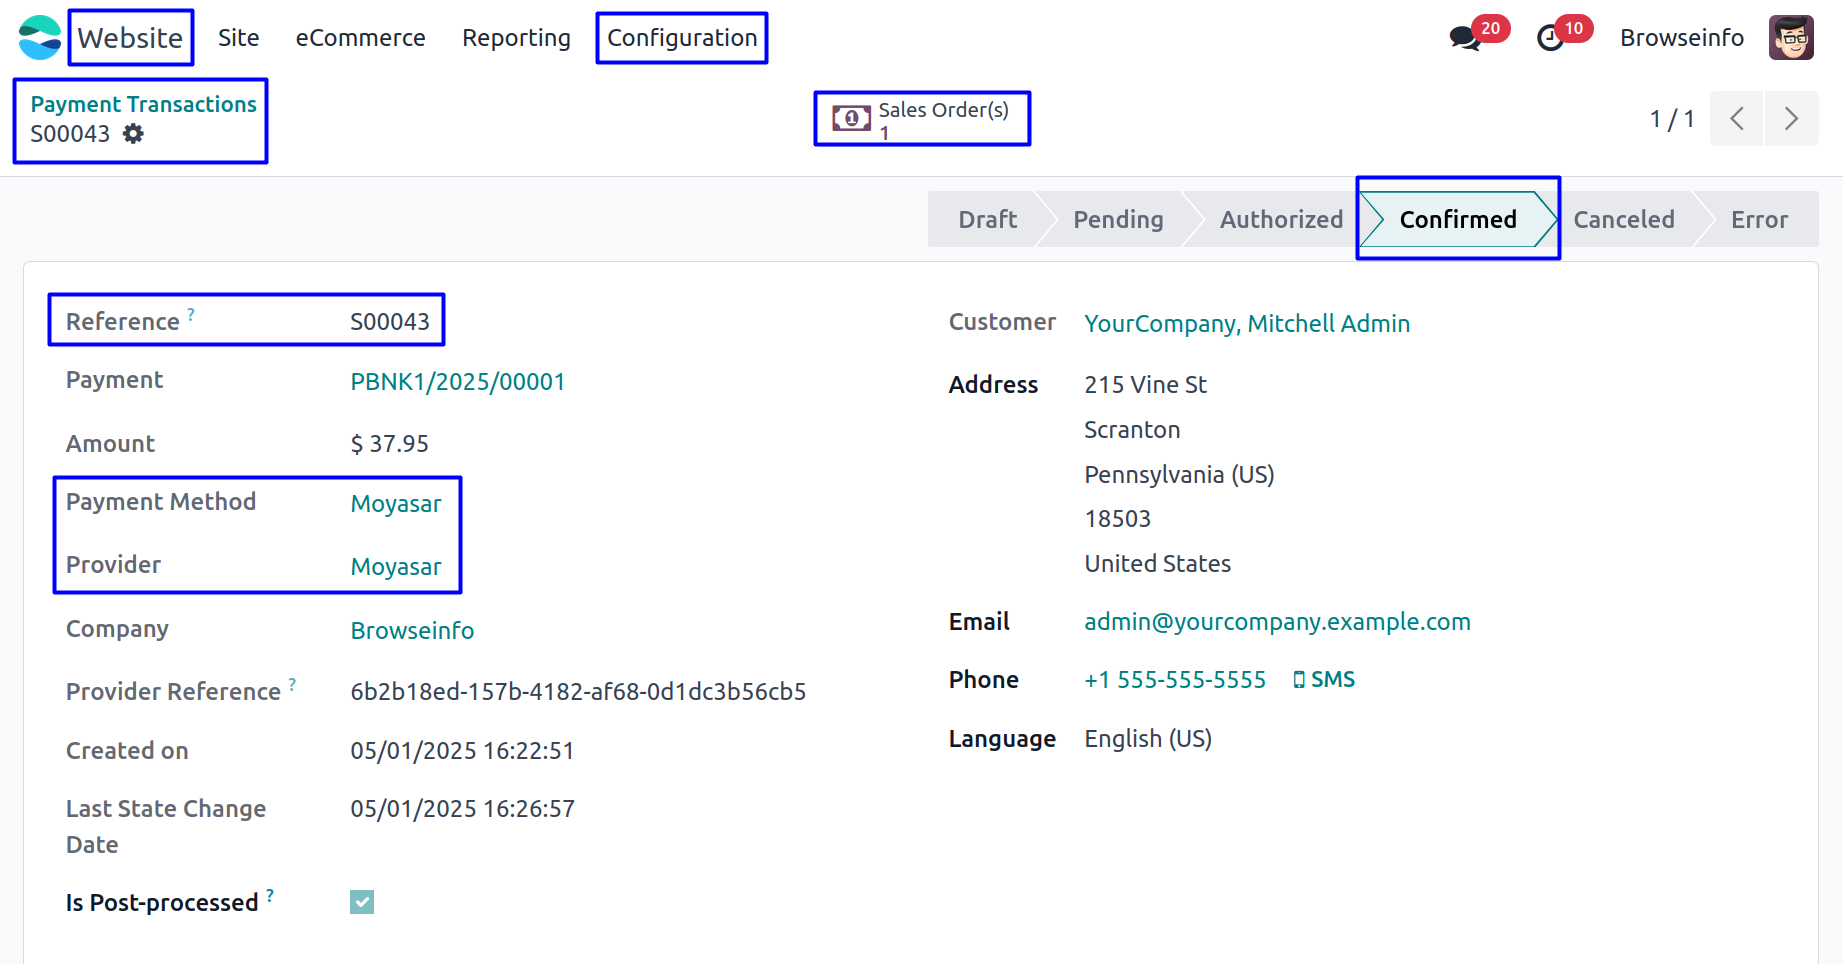Click the Last State Change Date 16:26:57

[462, 809]
